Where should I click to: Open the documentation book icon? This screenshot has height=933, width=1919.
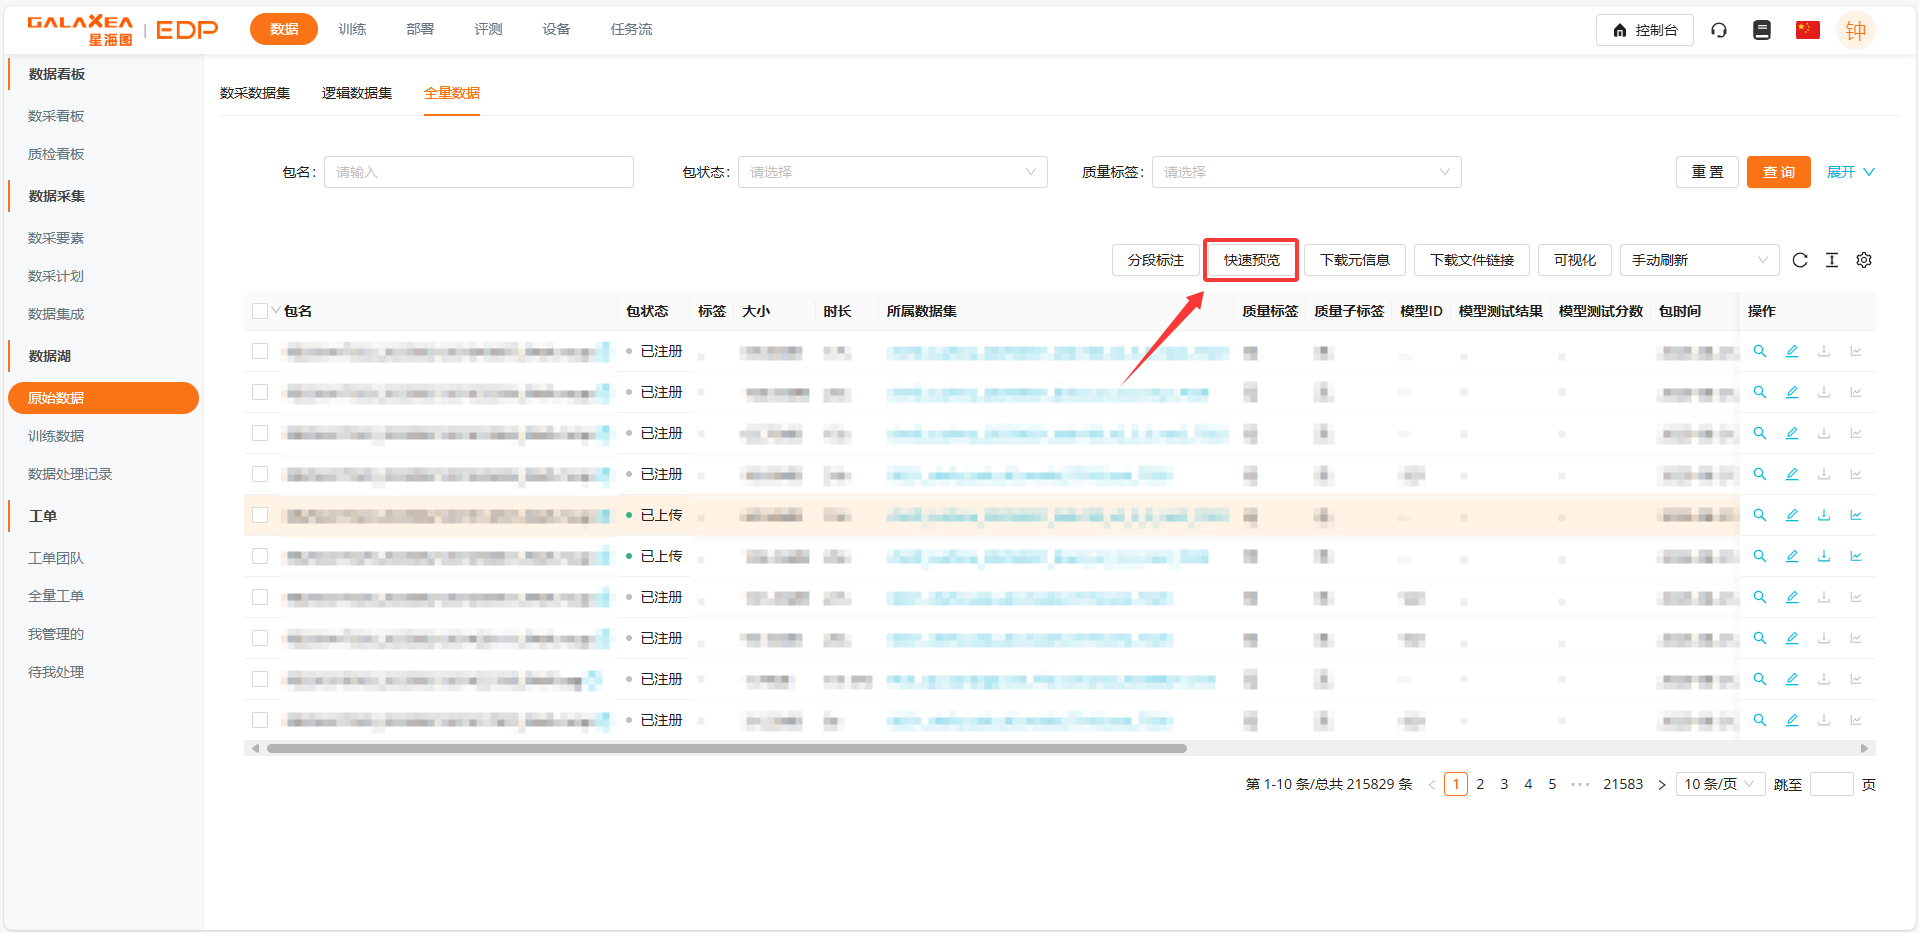[x=1761, y=30]
